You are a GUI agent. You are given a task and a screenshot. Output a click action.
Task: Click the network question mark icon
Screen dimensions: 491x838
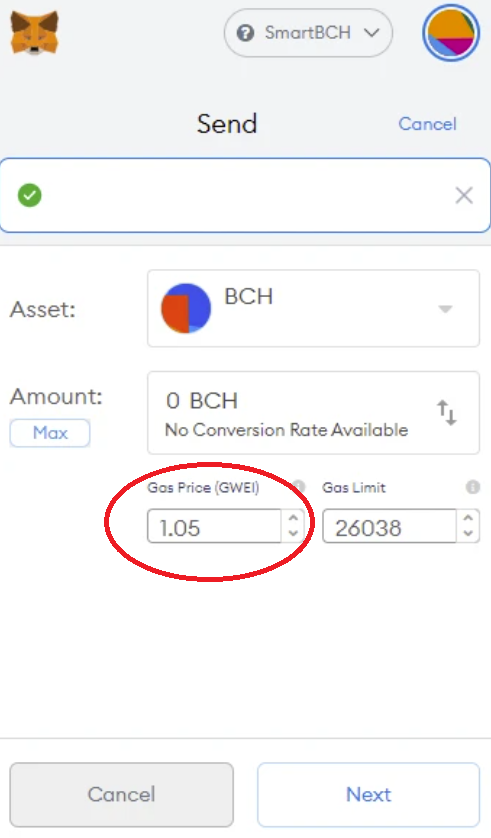[x=245, y=33]
